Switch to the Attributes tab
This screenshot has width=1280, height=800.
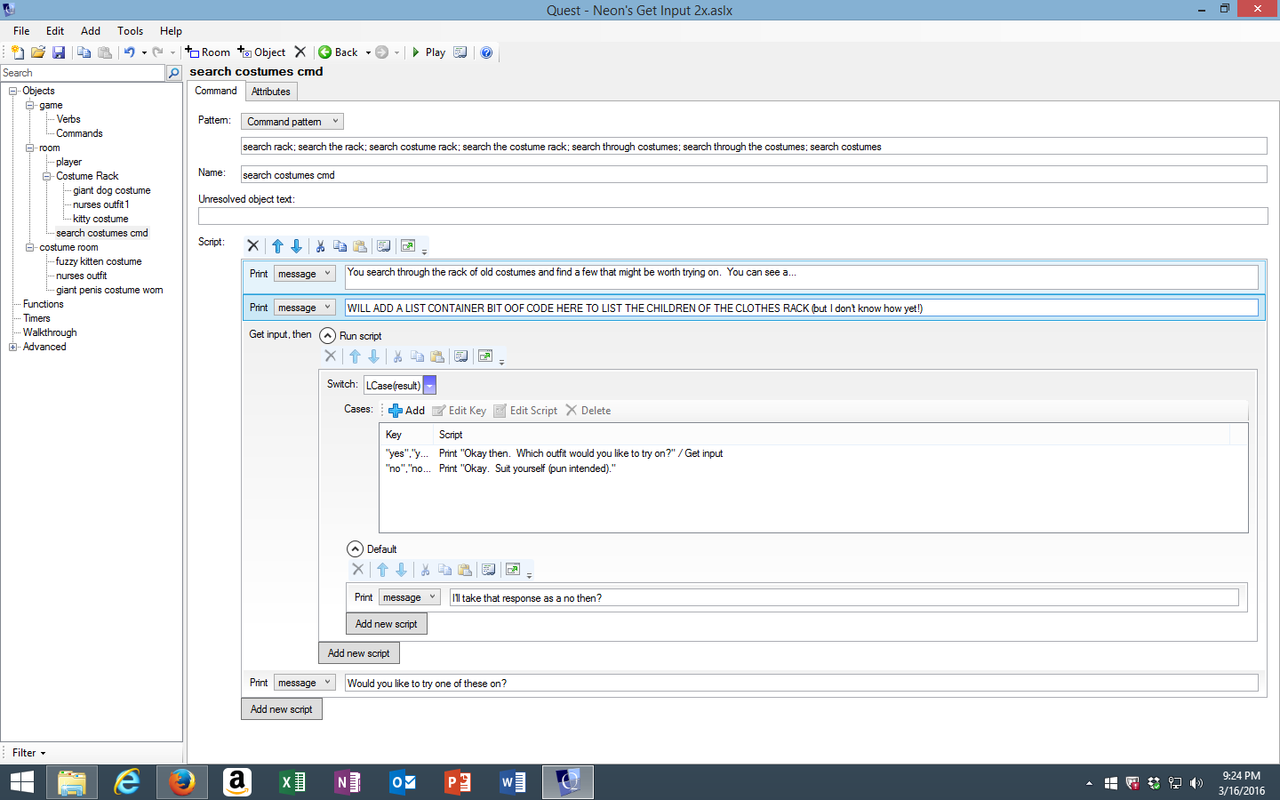click(270, 91)
